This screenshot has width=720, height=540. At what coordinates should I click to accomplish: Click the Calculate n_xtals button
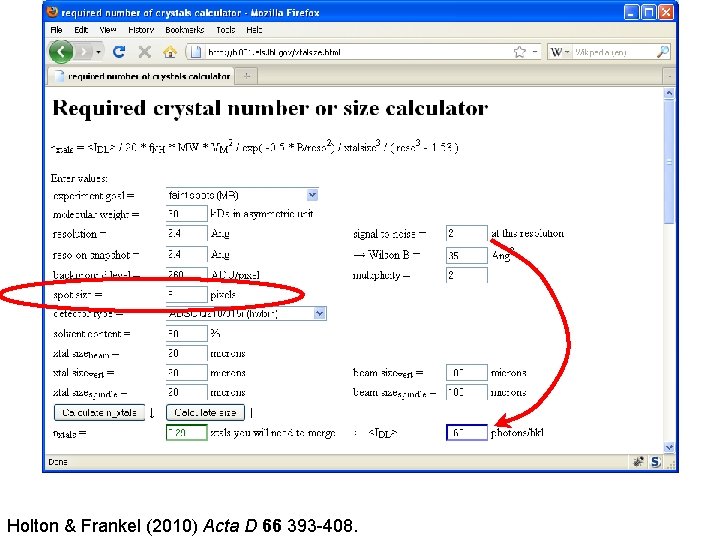[x=99, y=412]
